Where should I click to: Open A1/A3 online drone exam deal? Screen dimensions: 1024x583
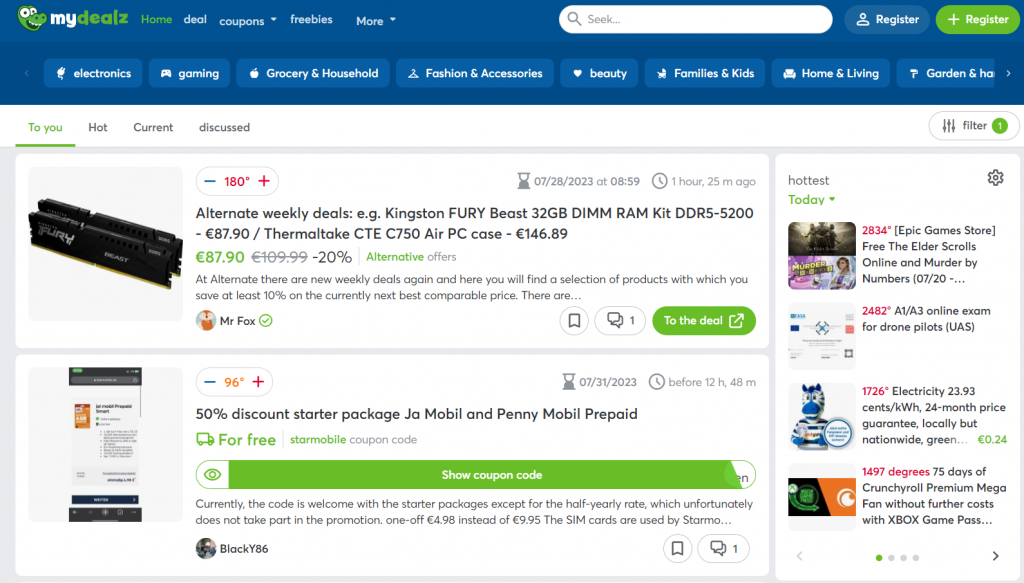[x=926, y=319]
